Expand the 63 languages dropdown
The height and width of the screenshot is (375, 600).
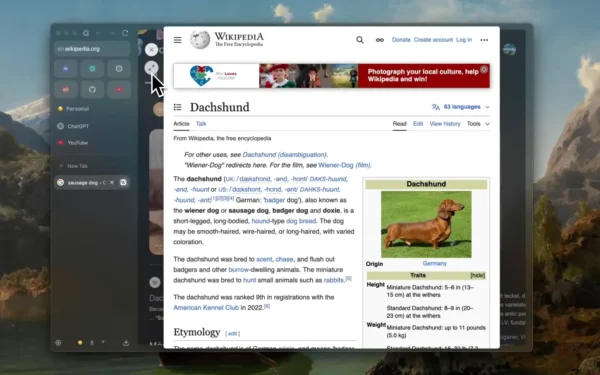tap(461, 107)
